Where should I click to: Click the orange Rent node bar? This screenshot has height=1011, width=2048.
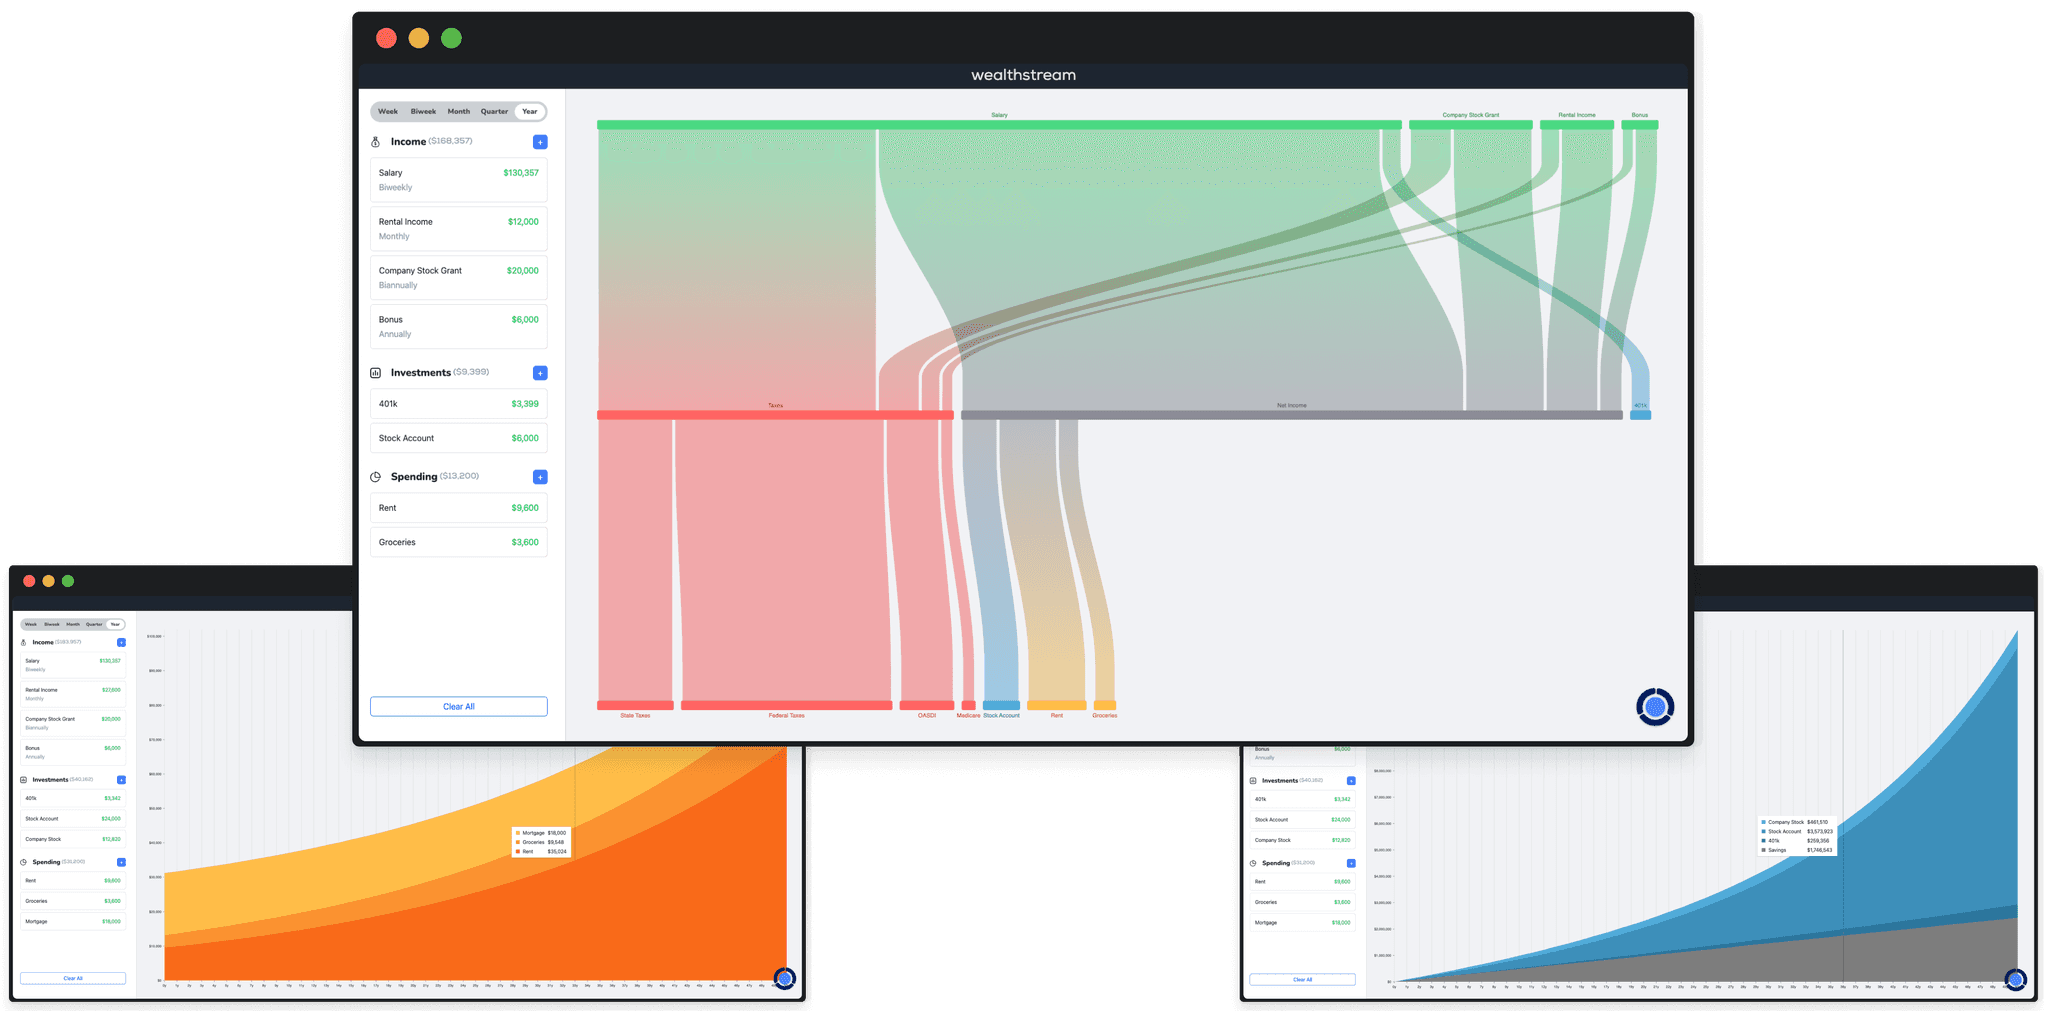(1056, 706)
